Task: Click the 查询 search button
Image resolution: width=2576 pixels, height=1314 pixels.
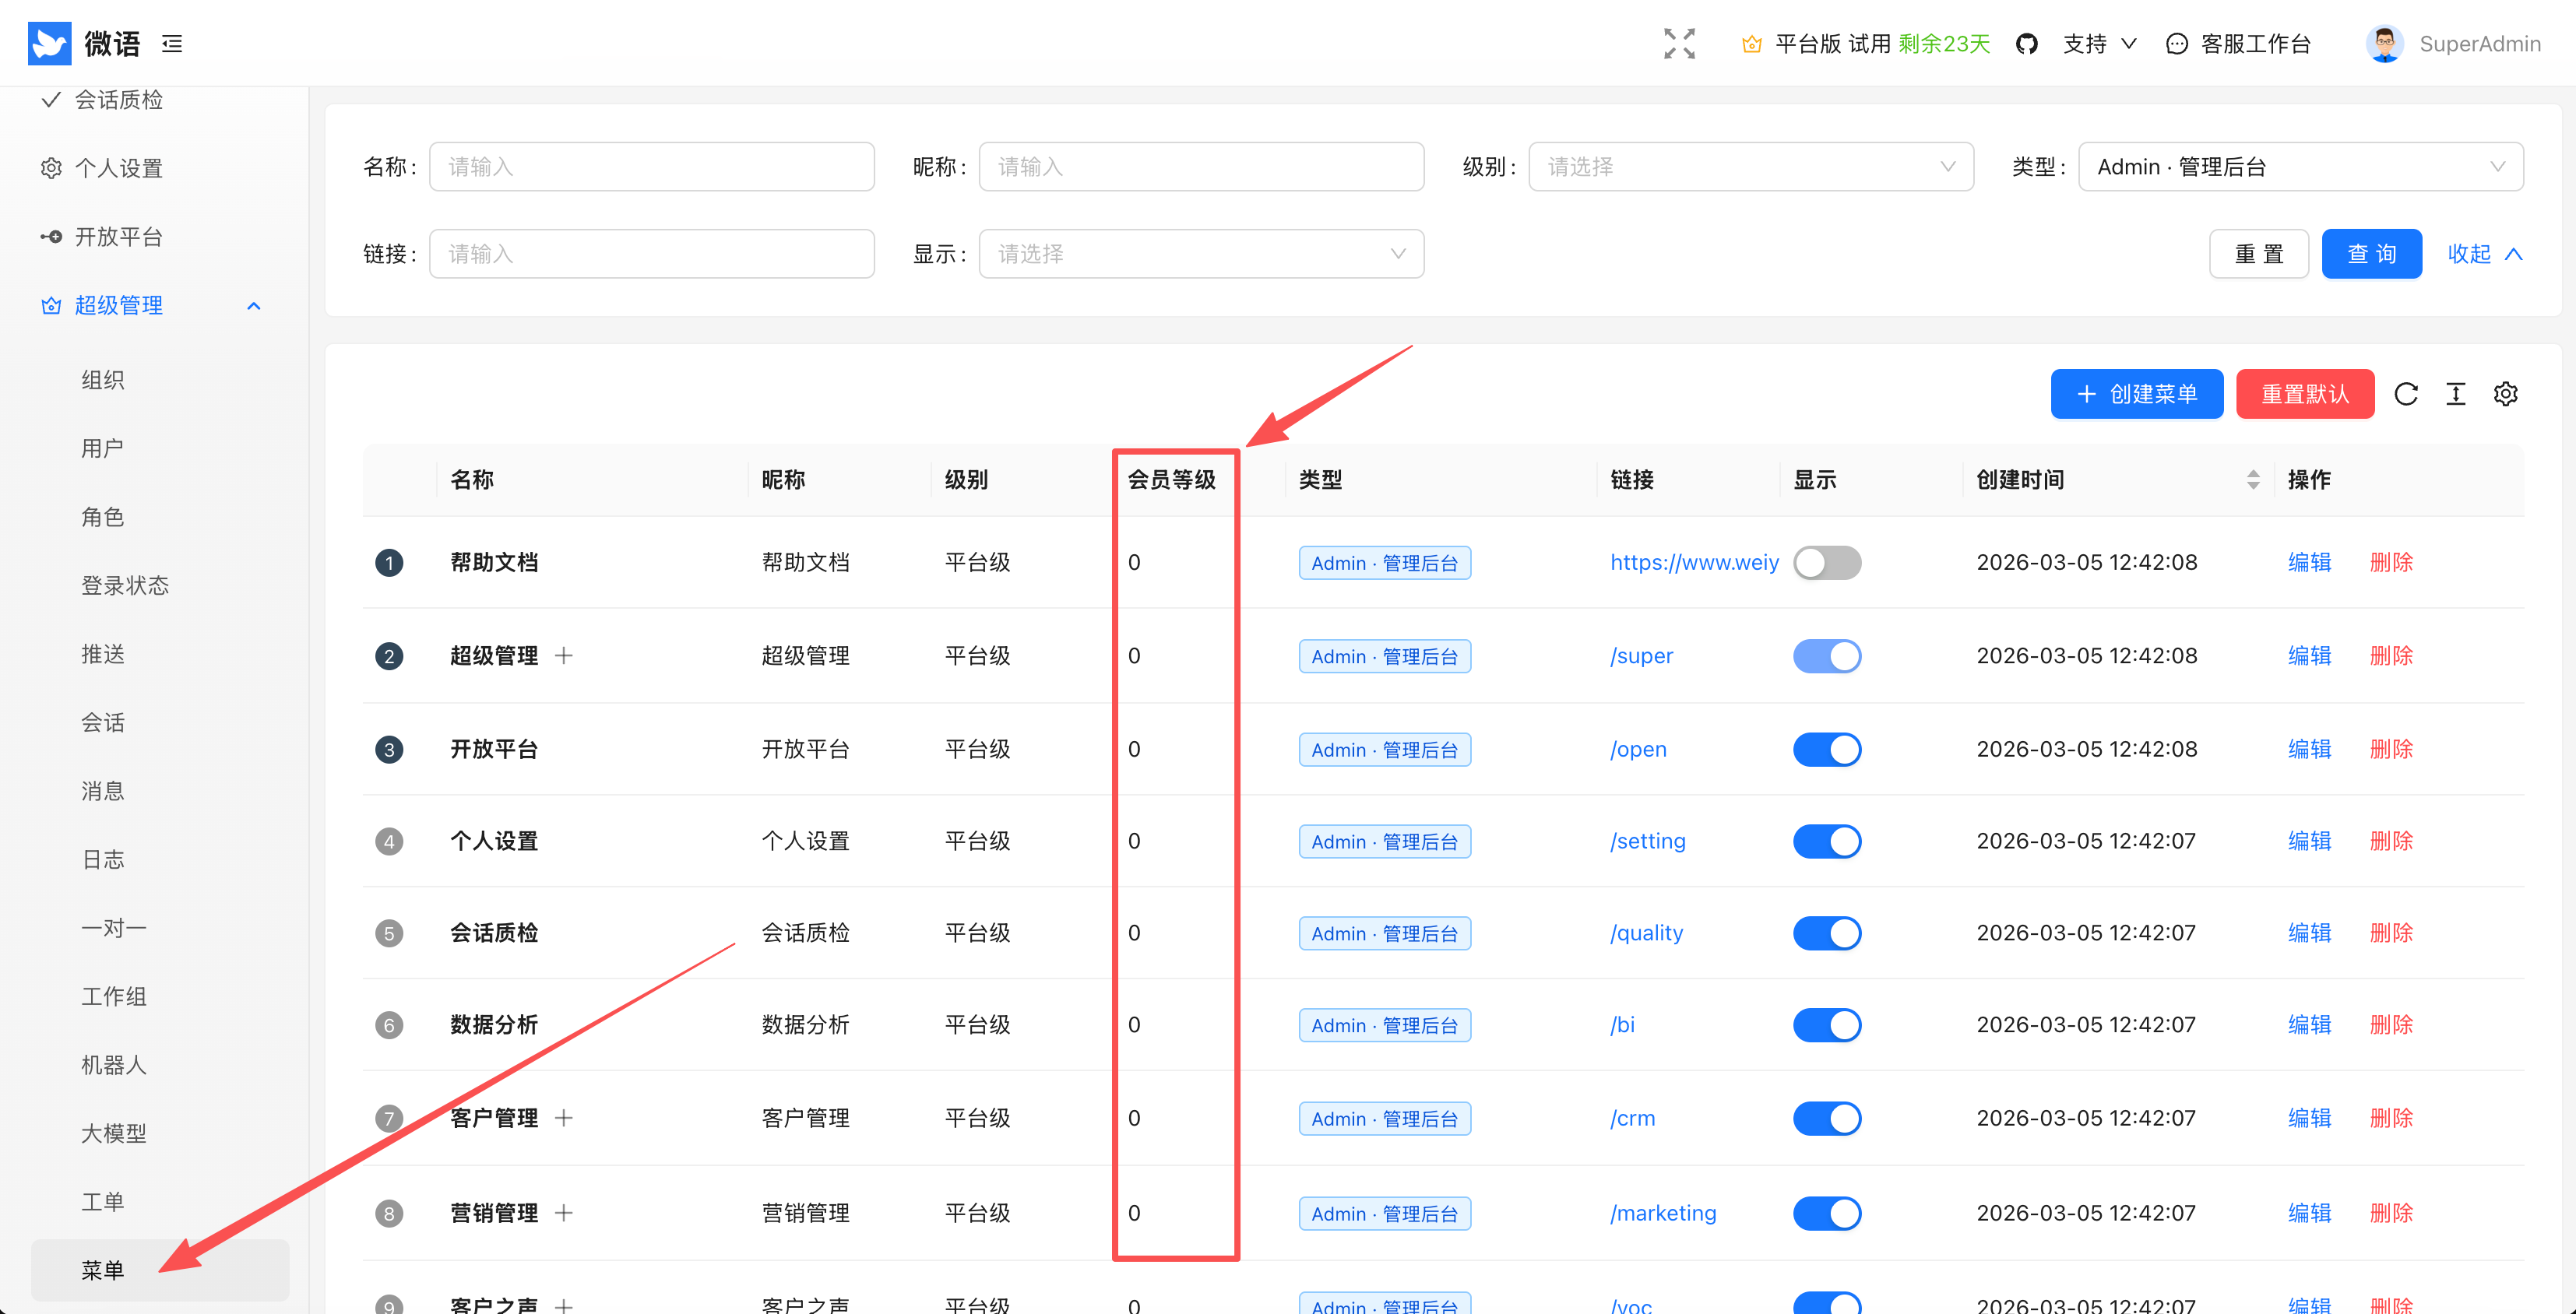Action: 2371,254
